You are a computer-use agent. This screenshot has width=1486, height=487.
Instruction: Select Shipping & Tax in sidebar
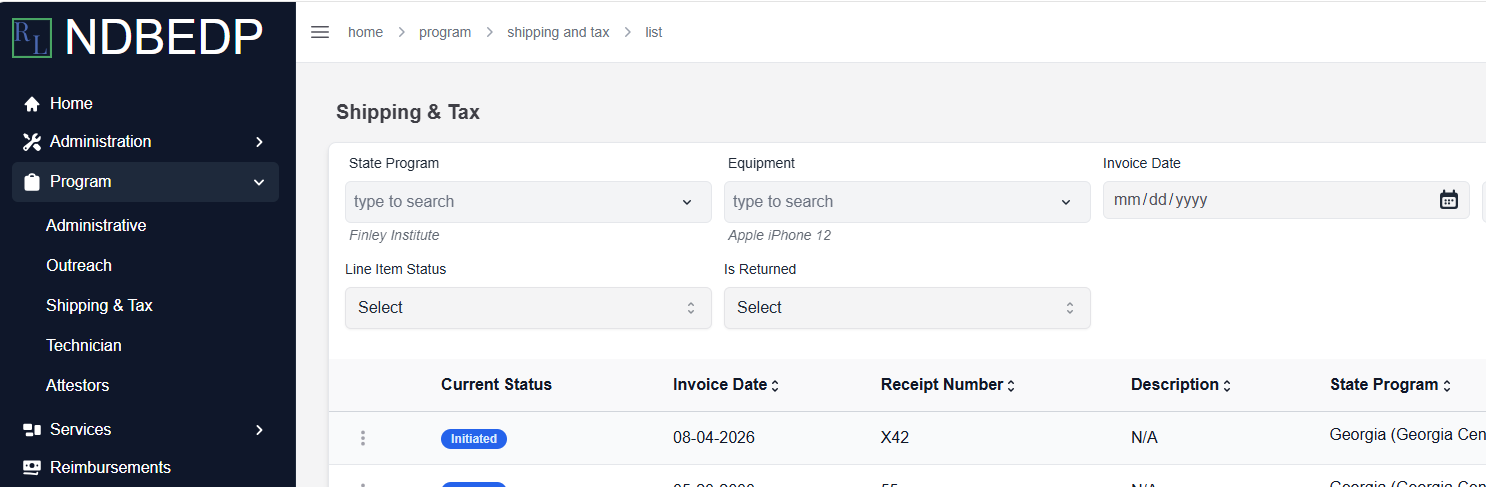click(99, 306)
